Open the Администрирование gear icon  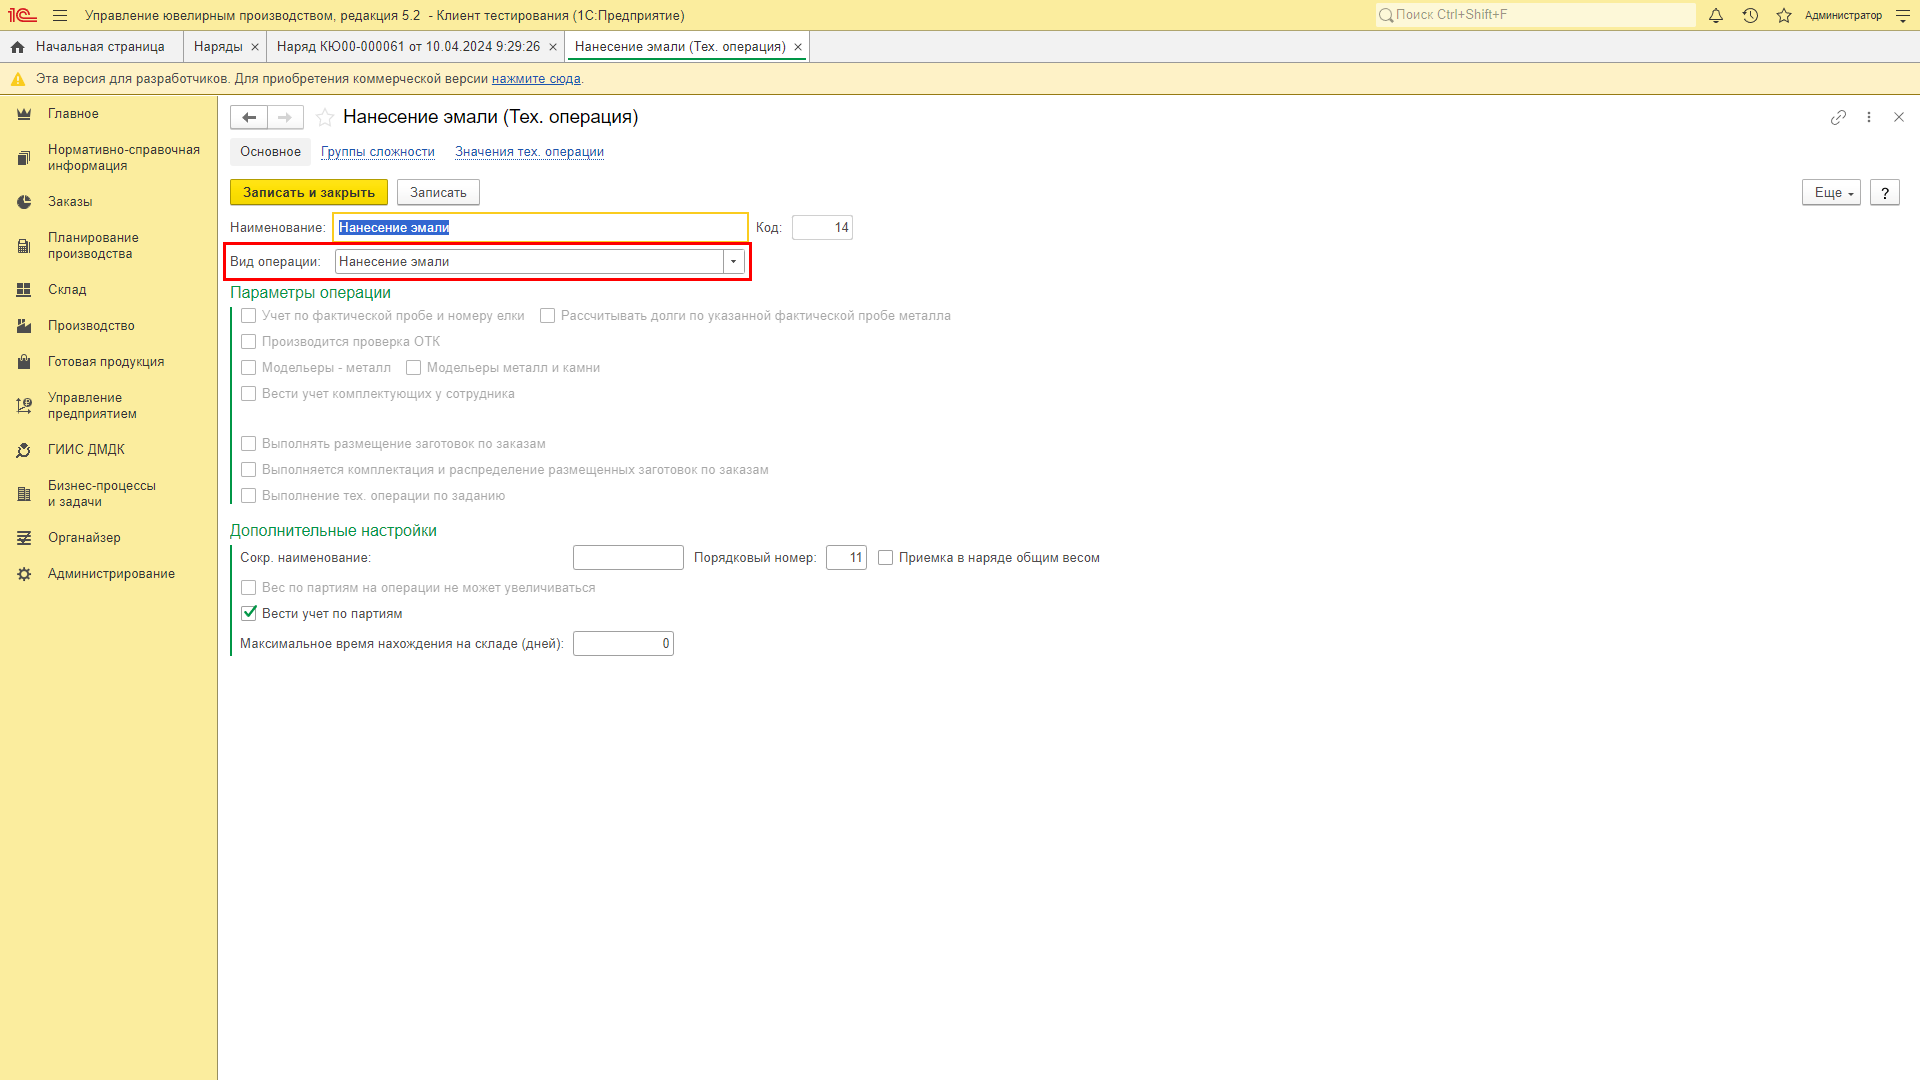24,574
